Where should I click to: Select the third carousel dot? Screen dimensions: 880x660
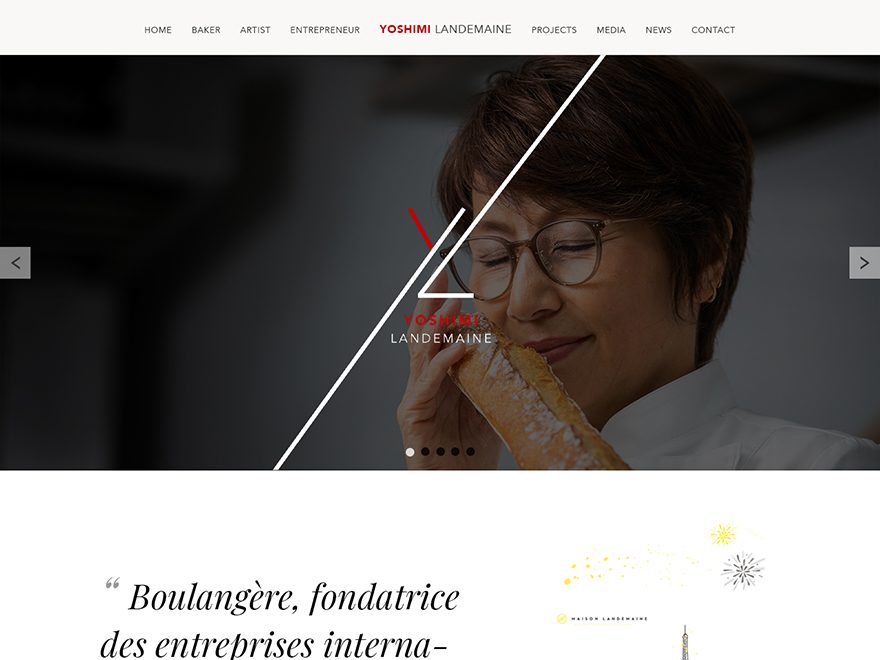(441, 452)
